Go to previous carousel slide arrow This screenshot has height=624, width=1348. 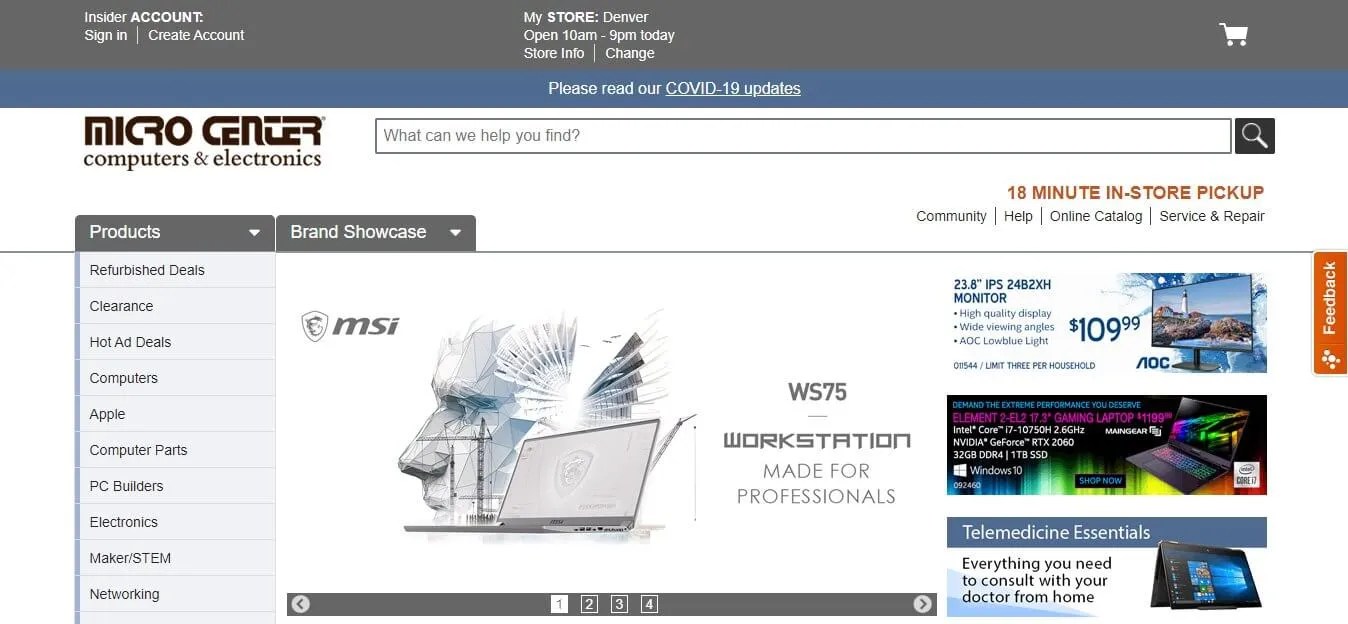300,604
